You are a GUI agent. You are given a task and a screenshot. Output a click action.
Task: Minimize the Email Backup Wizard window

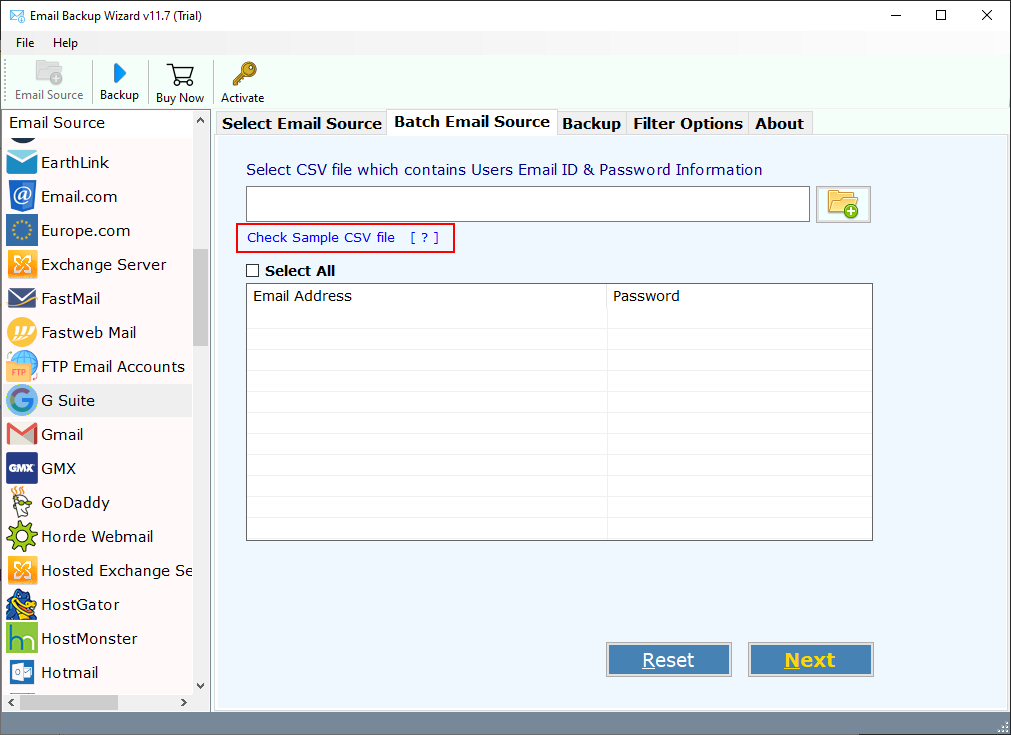click(896, 15)
